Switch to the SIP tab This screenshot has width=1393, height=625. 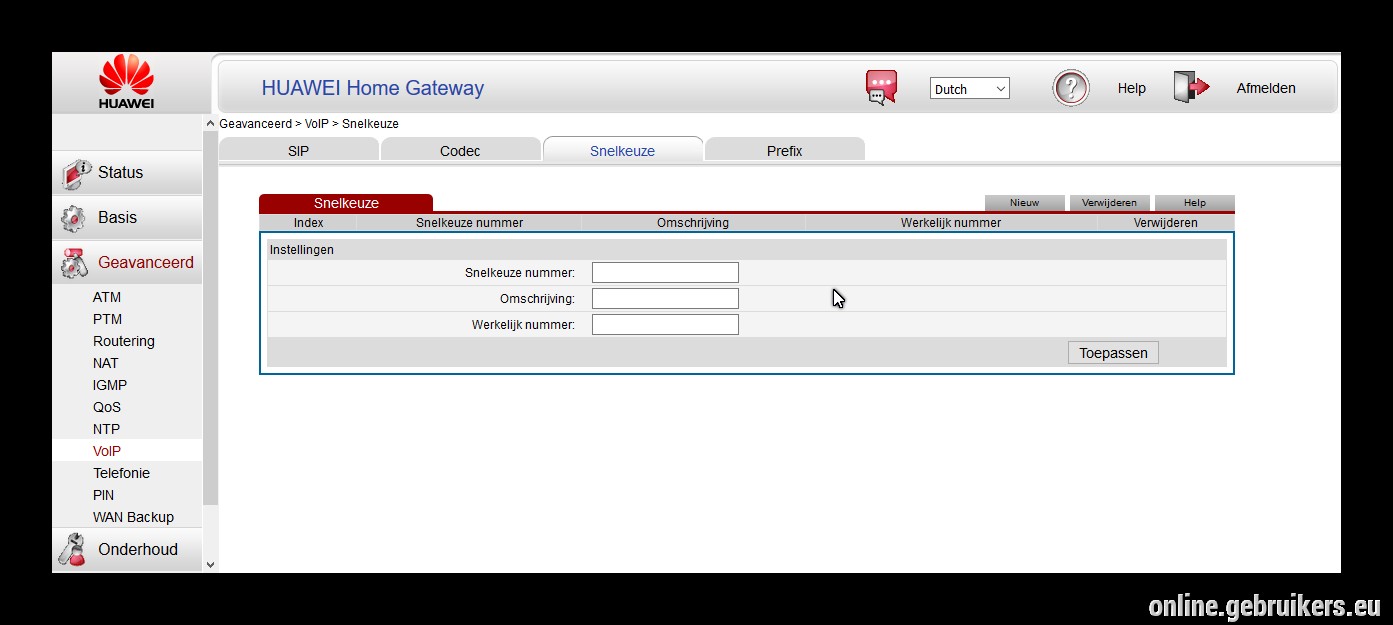click(x=298, y=151)
